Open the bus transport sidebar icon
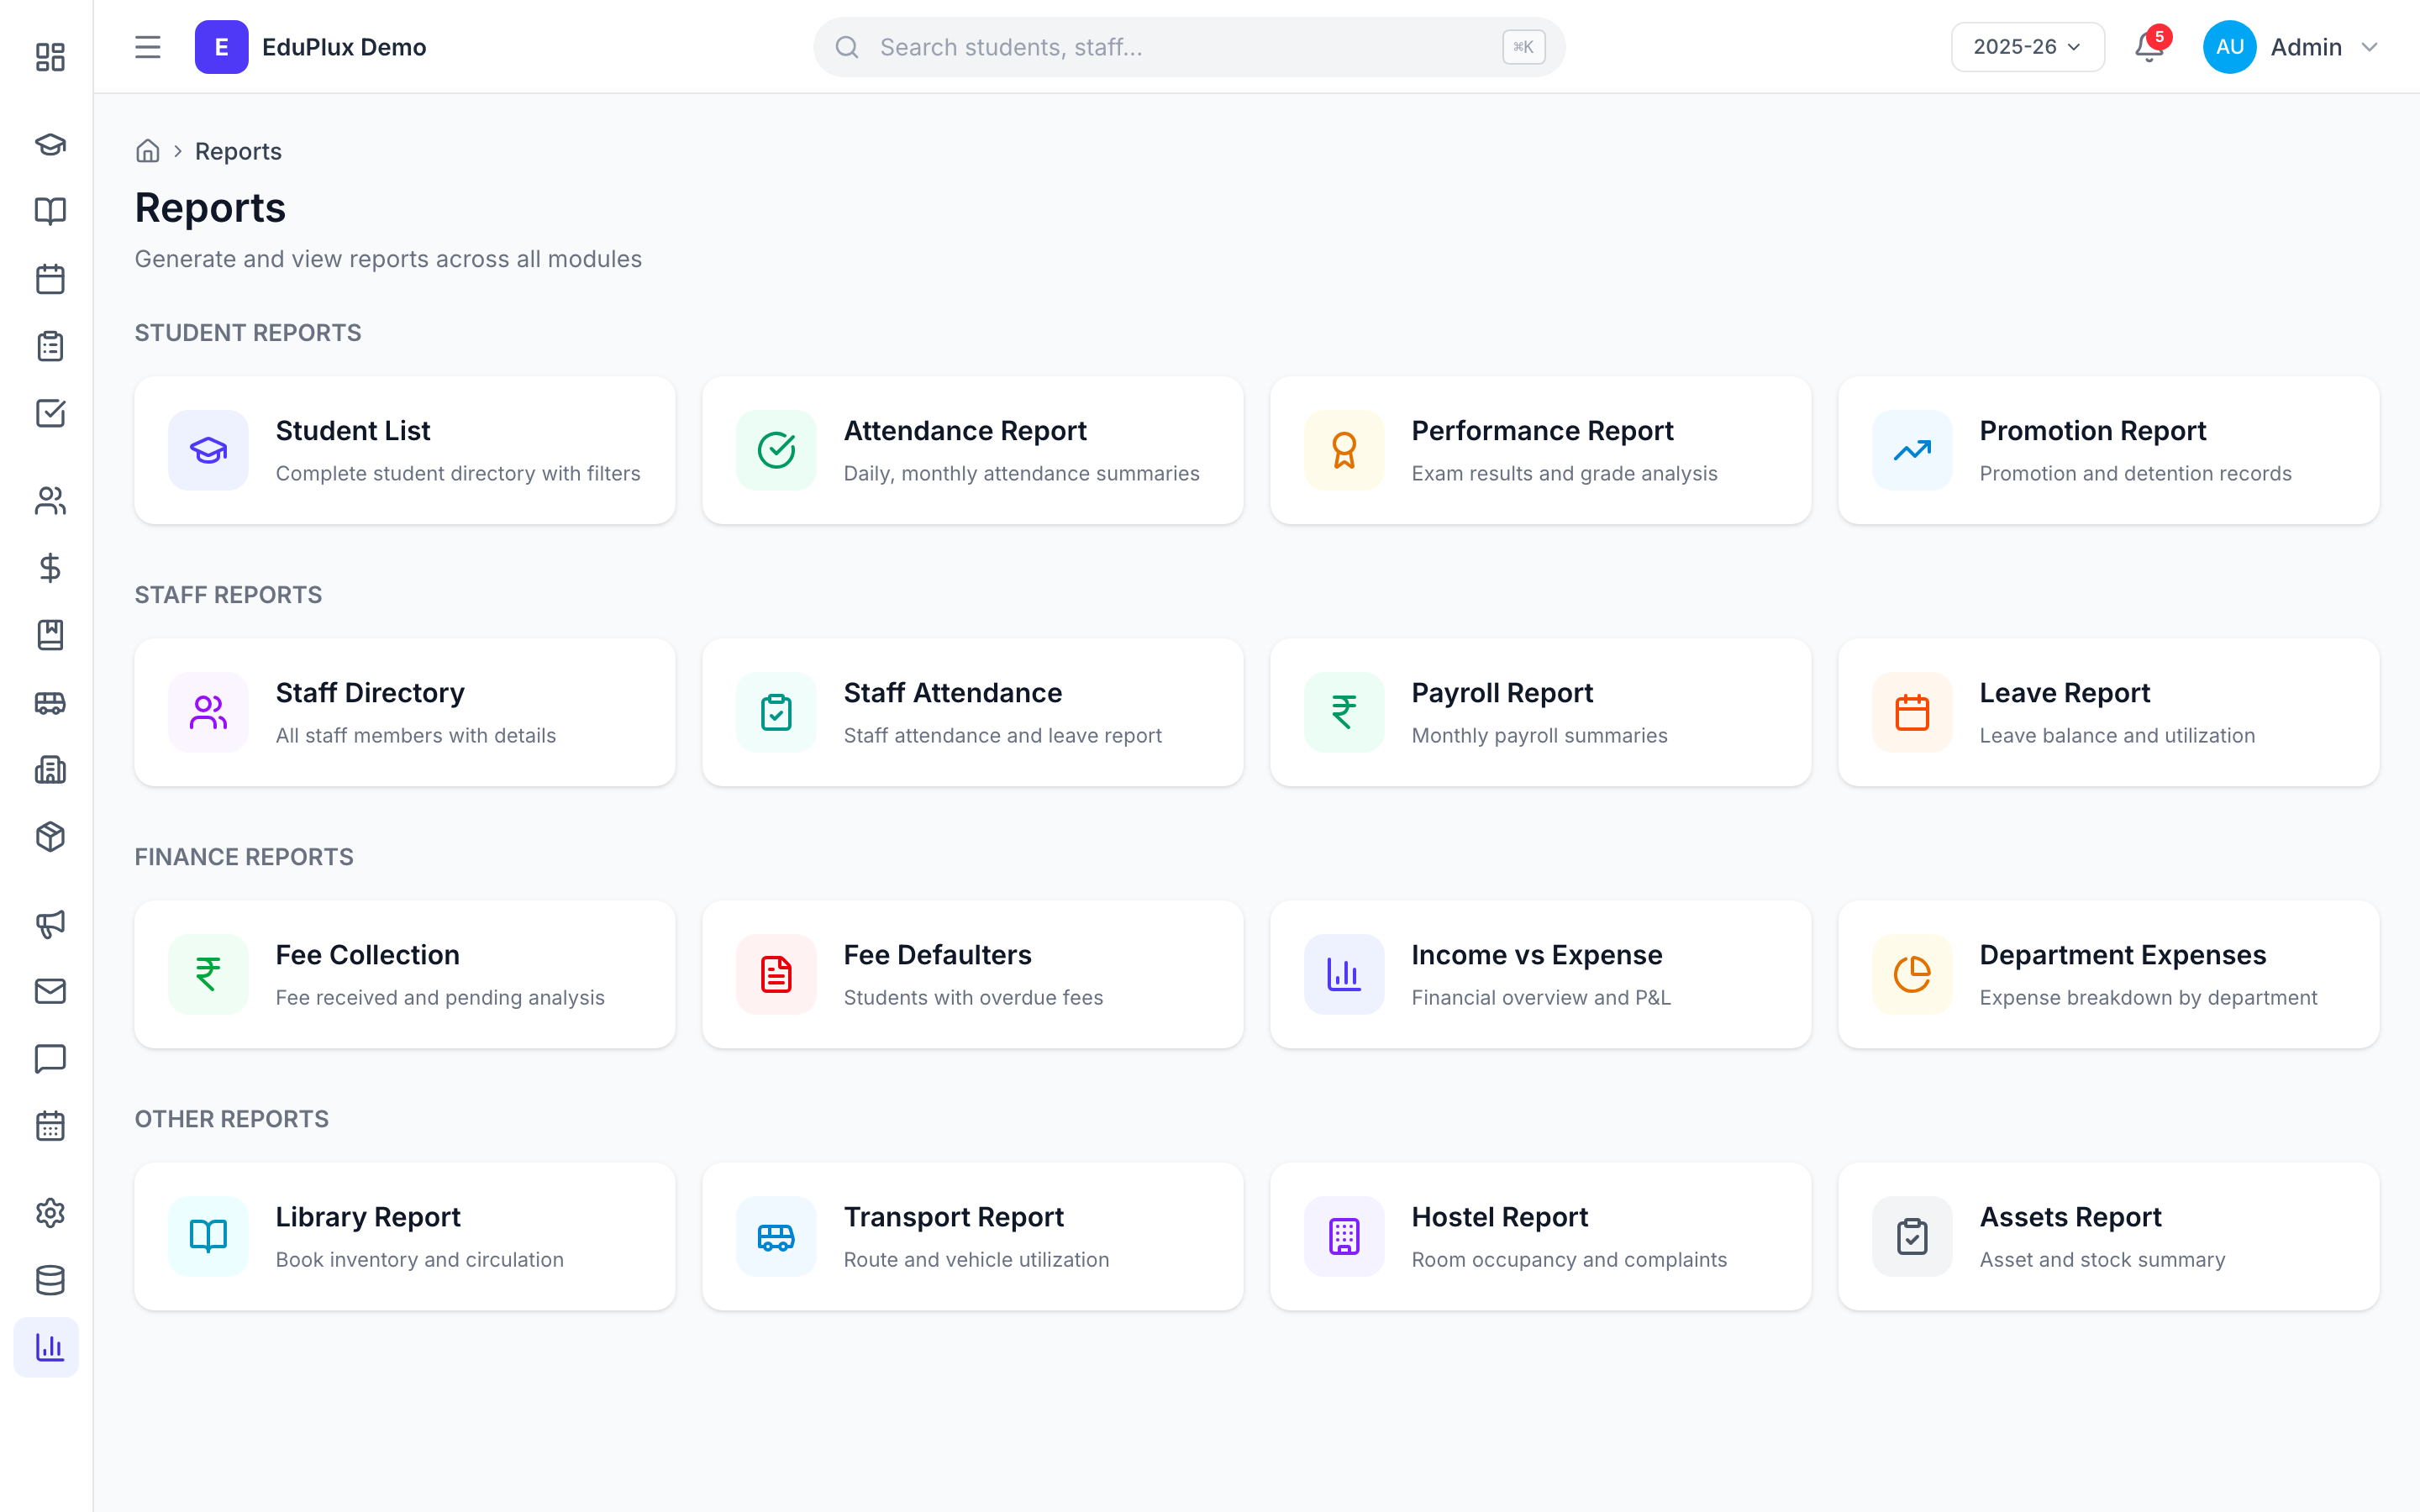The image size is (2420, 1512). pos(50,703)
